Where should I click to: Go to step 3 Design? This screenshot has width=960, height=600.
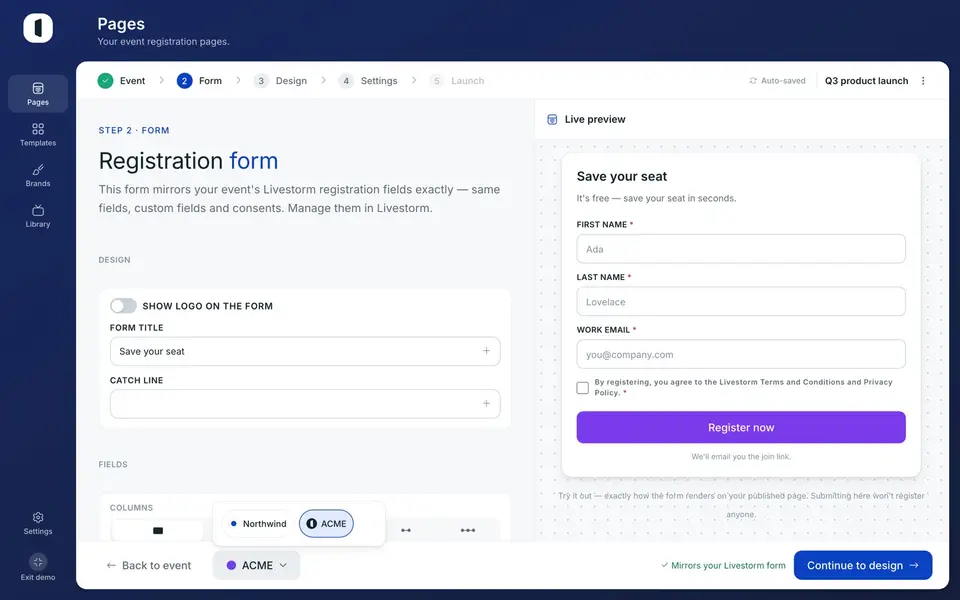(280, 81)
